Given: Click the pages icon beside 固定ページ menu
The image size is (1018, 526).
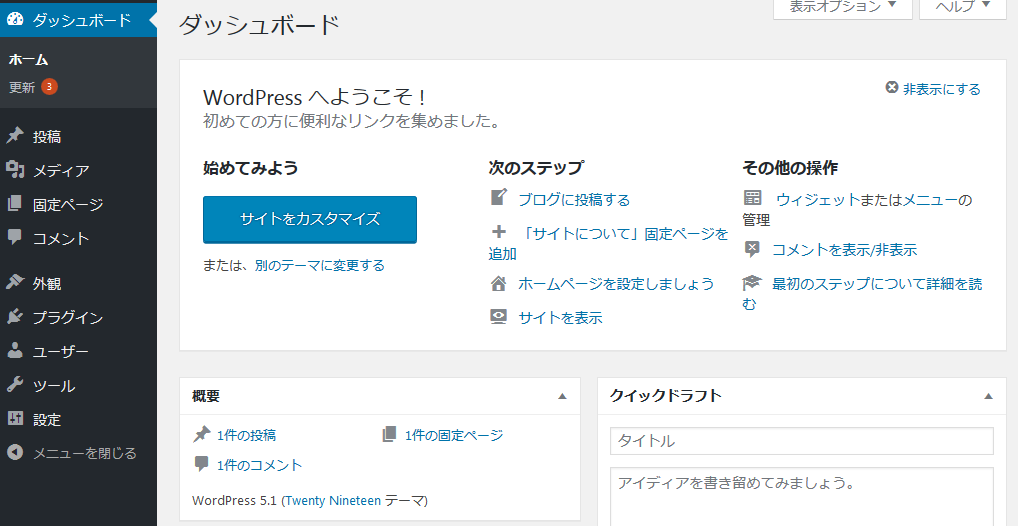Looking at the screenshot, I should [16, 204].
